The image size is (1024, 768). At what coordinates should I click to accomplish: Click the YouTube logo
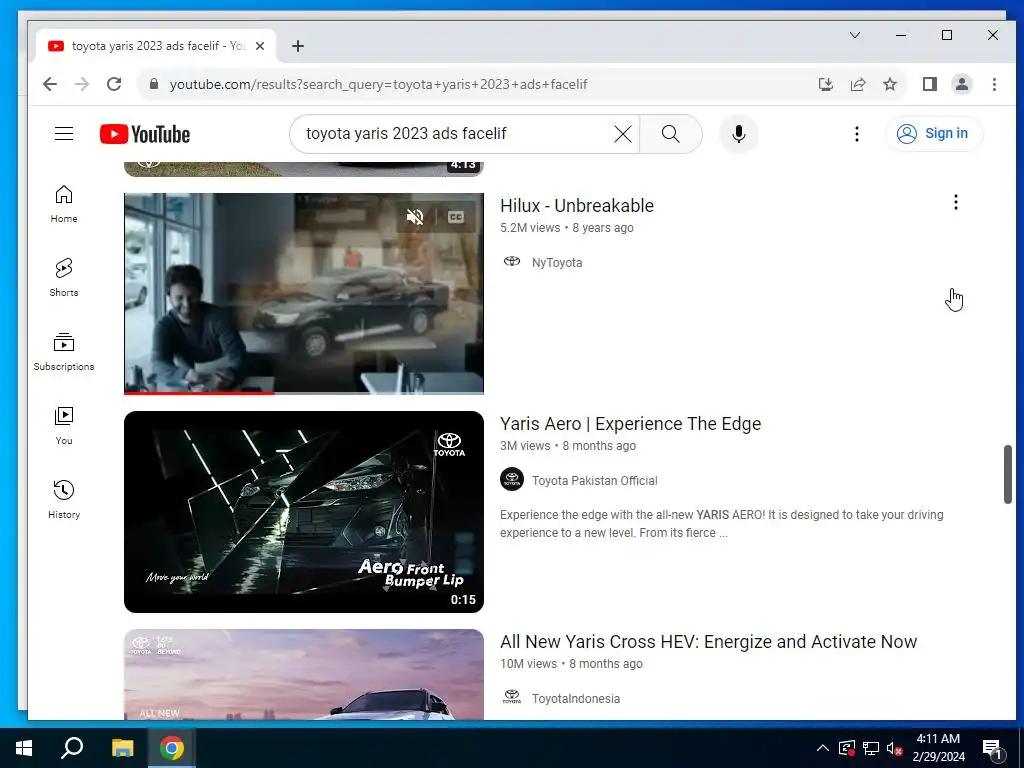145,134
